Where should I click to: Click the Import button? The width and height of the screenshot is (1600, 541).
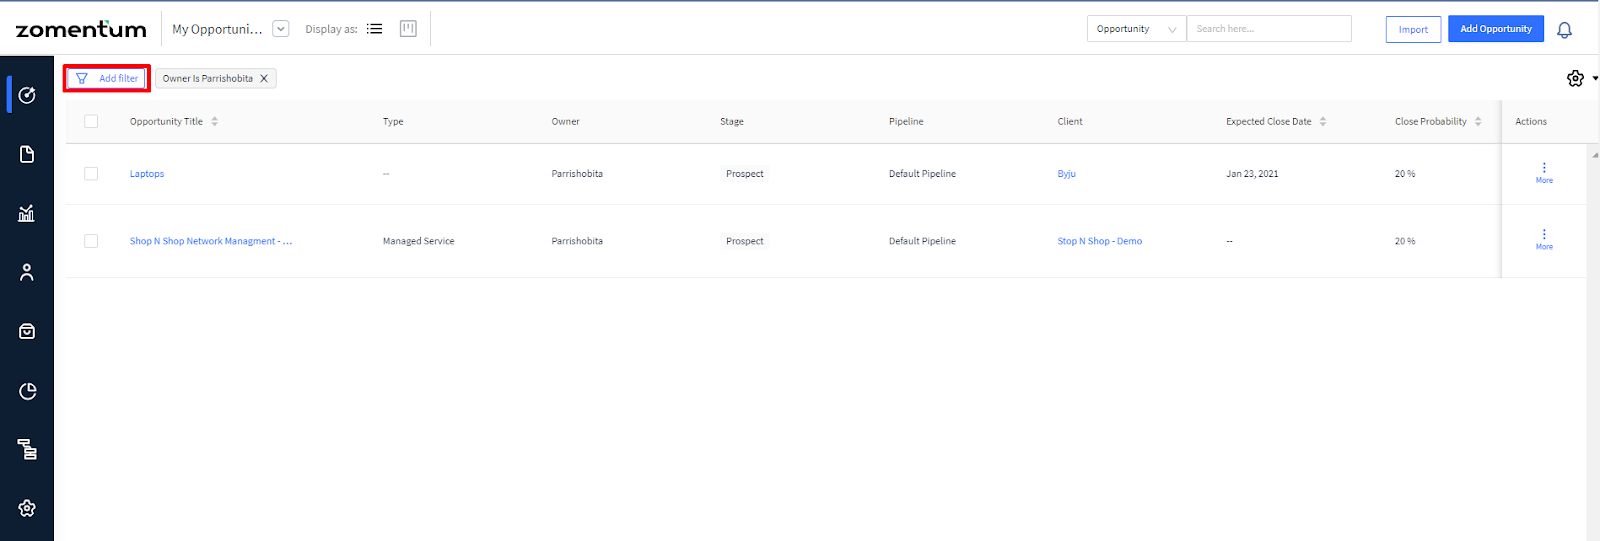1413,29
